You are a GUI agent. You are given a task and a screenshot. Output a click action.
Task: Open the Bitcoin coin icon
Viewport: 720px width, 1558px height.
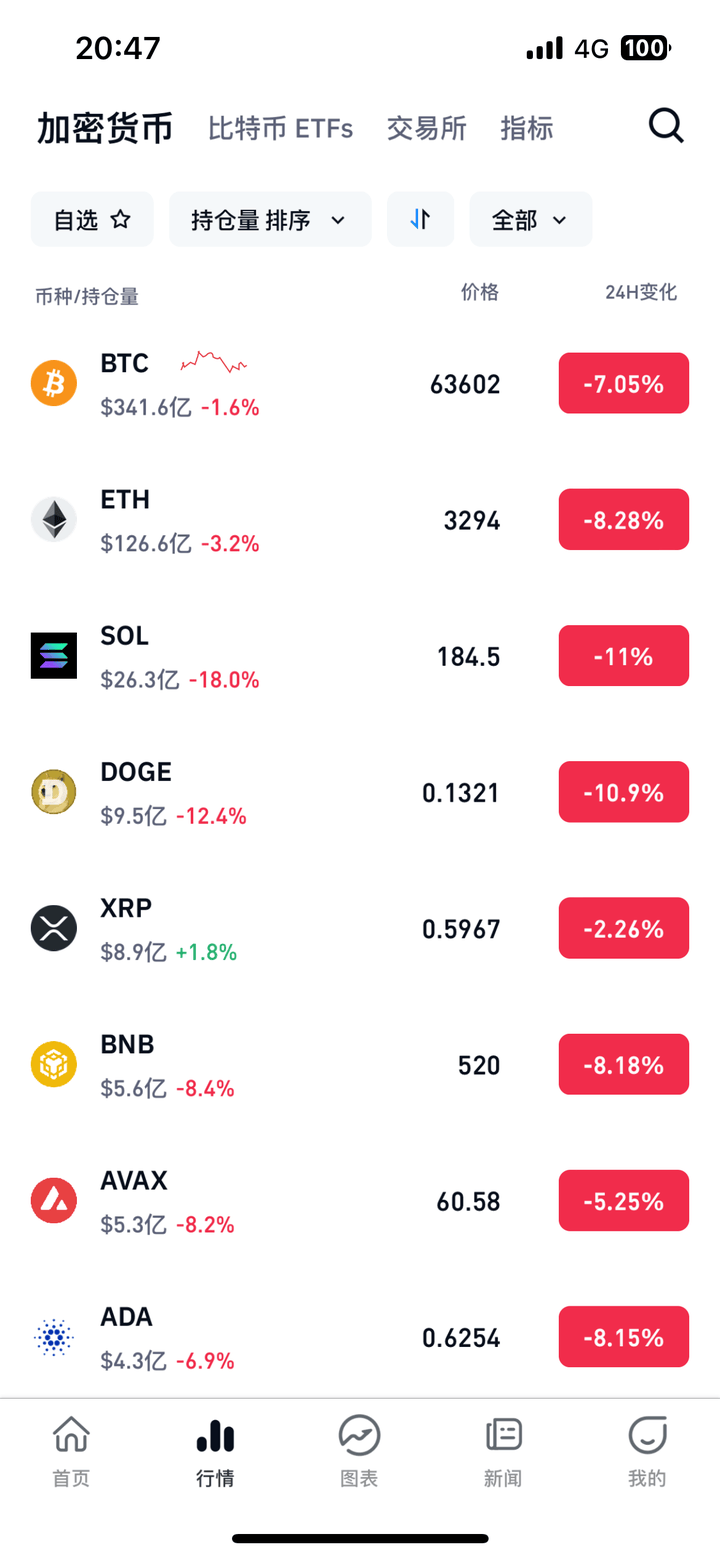[x=54, y=383]
